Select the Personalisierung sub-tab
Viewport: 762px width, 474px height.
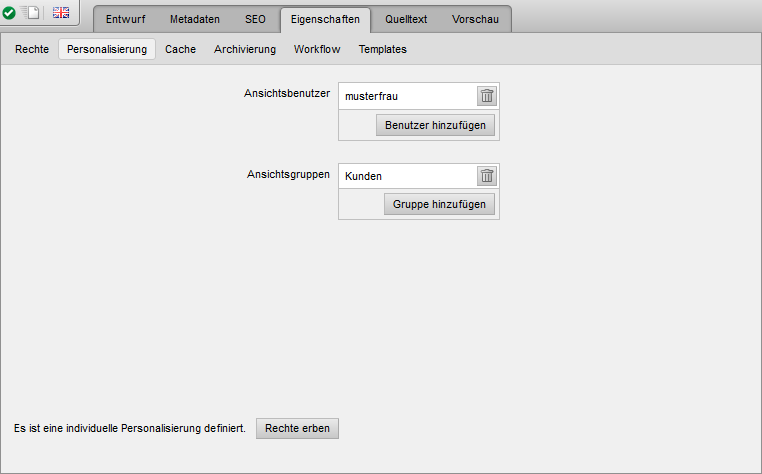(107, 49)
